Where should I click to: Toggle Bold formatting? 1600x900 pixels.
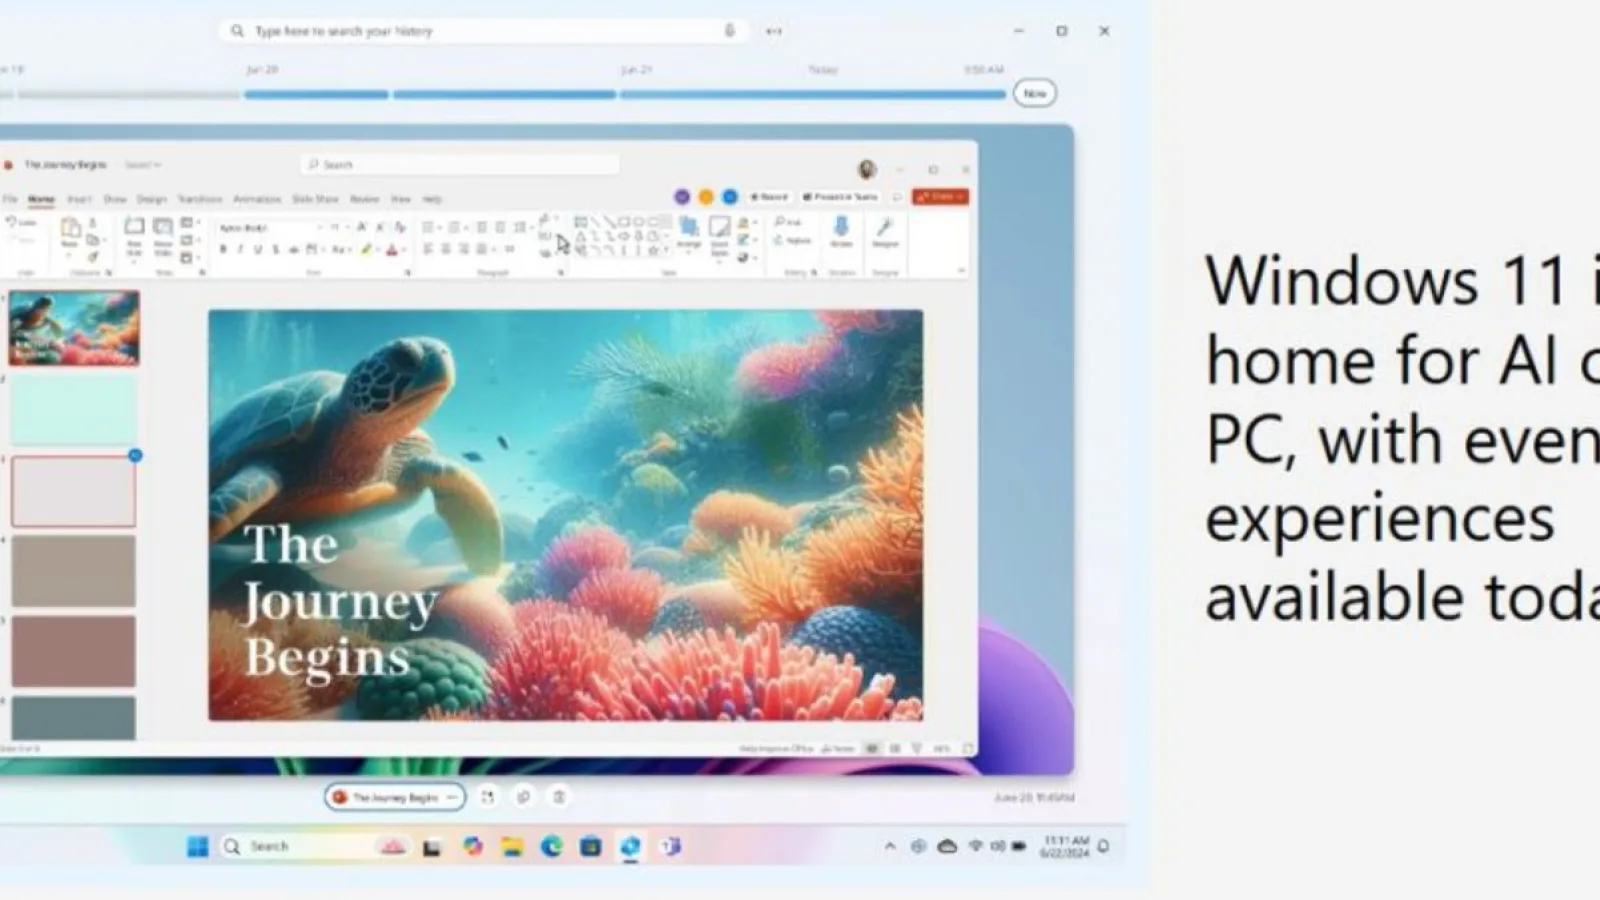click(223, 249)
